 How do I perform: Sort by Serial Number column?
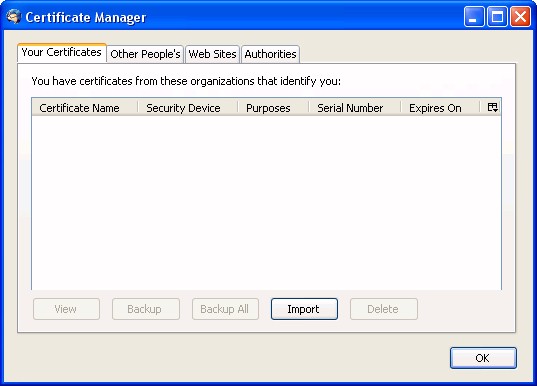(354, 108)
